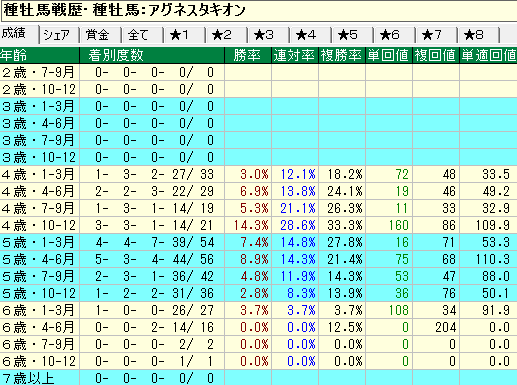Click the 108 単回値 in 6歳・1-3月 row
The width and height of the screenshot is (517, 385).
point(399,310)
